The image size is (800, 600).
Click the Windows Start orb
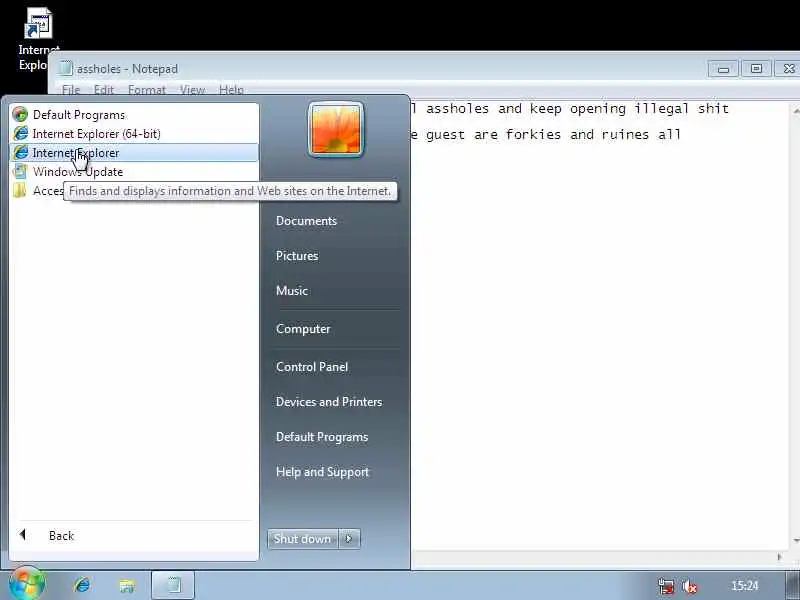click(x=26, y=584)
